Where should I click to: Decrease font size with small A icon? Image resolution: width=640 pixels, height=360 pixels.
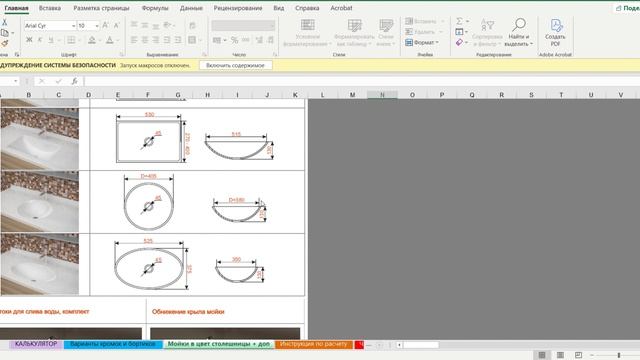(116, 25)
